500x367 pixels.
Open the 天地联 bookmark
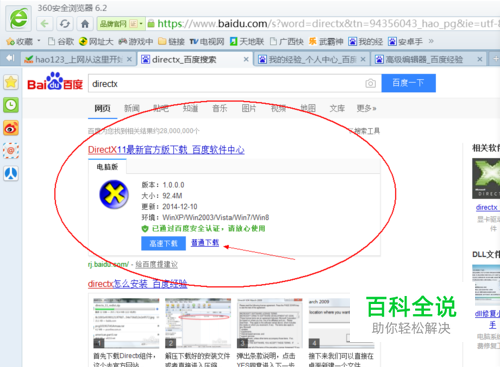(x=247, y=41)
